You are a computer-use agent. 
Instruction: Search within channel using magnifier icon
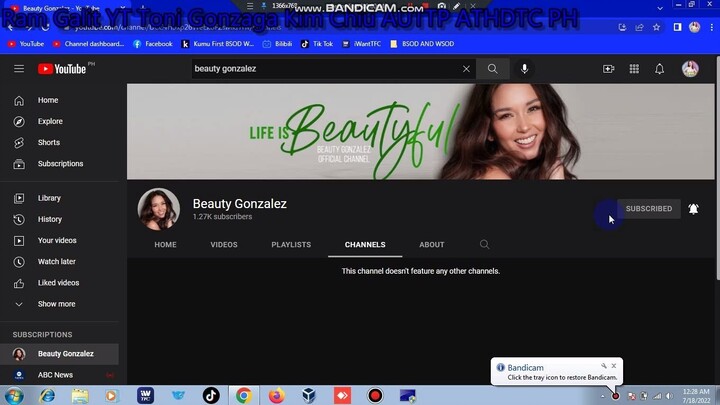tap(484, 244)
